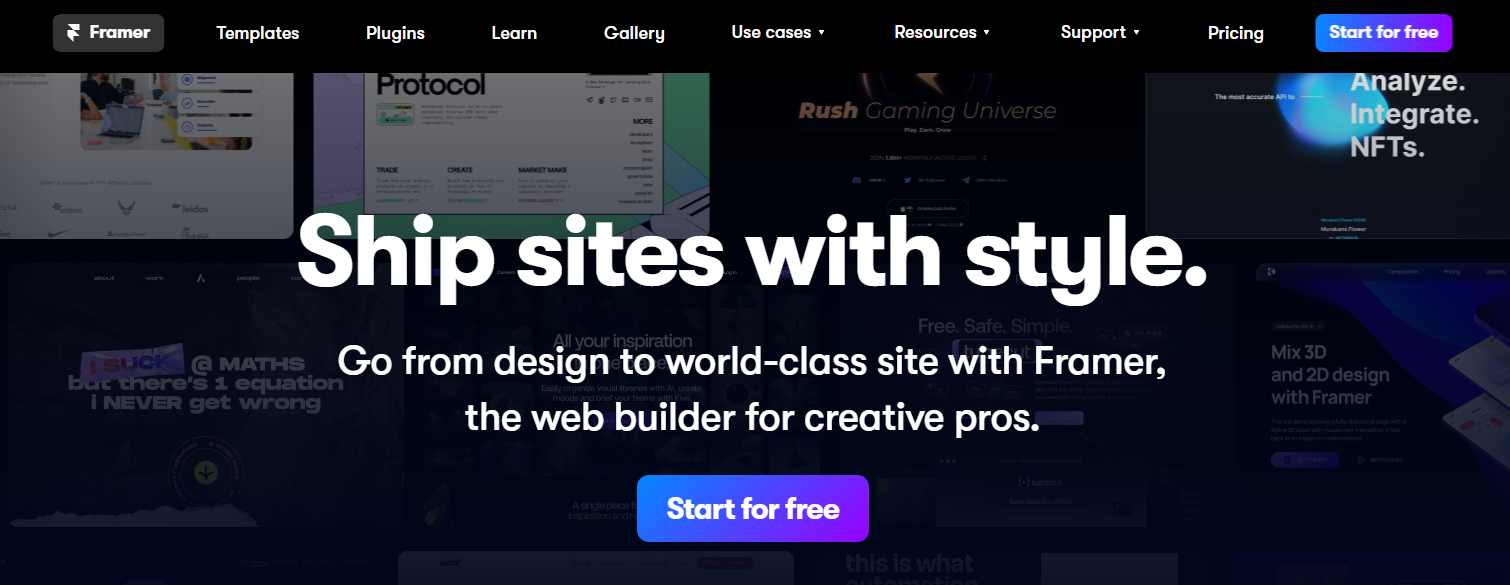
Task: Go to the Plugins page
Action: coord(395,33)
